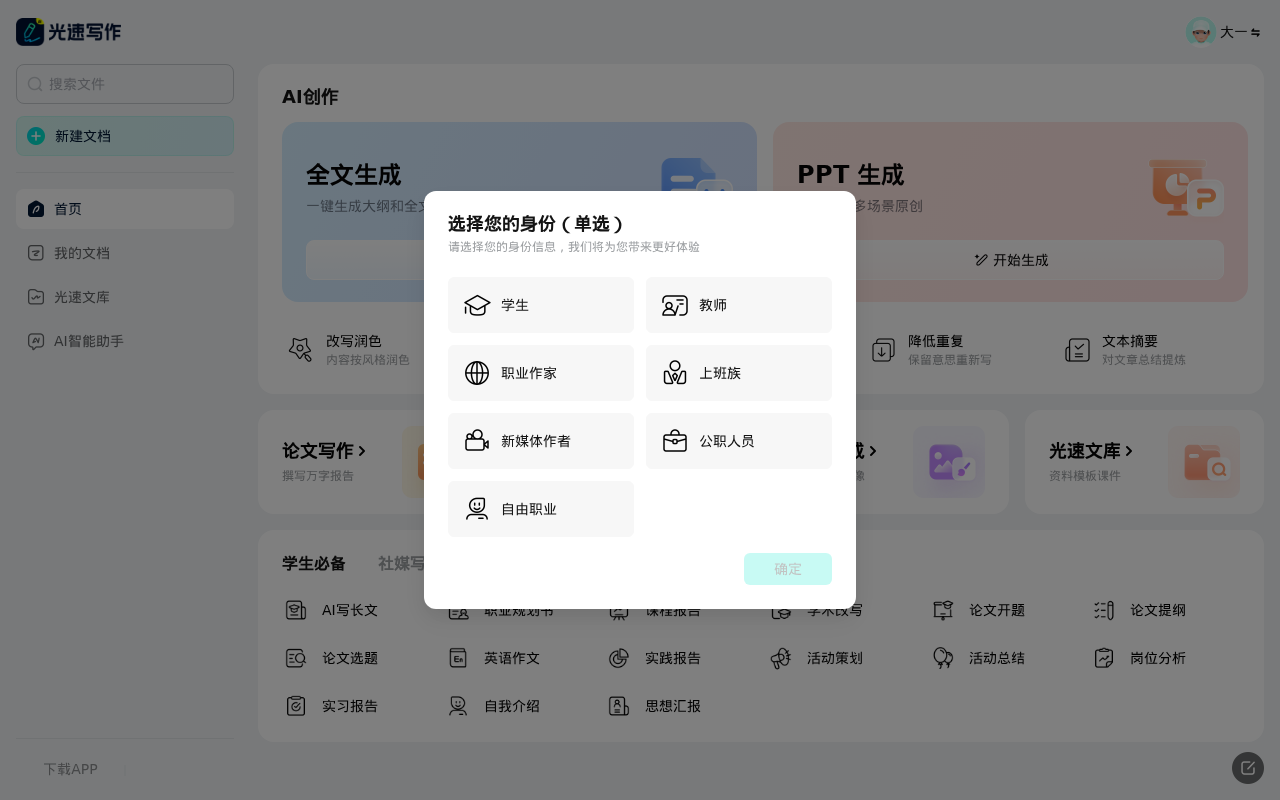Open the 实习报告 template
Screen dimensions: 1280x800
click(x=333, y=706)
